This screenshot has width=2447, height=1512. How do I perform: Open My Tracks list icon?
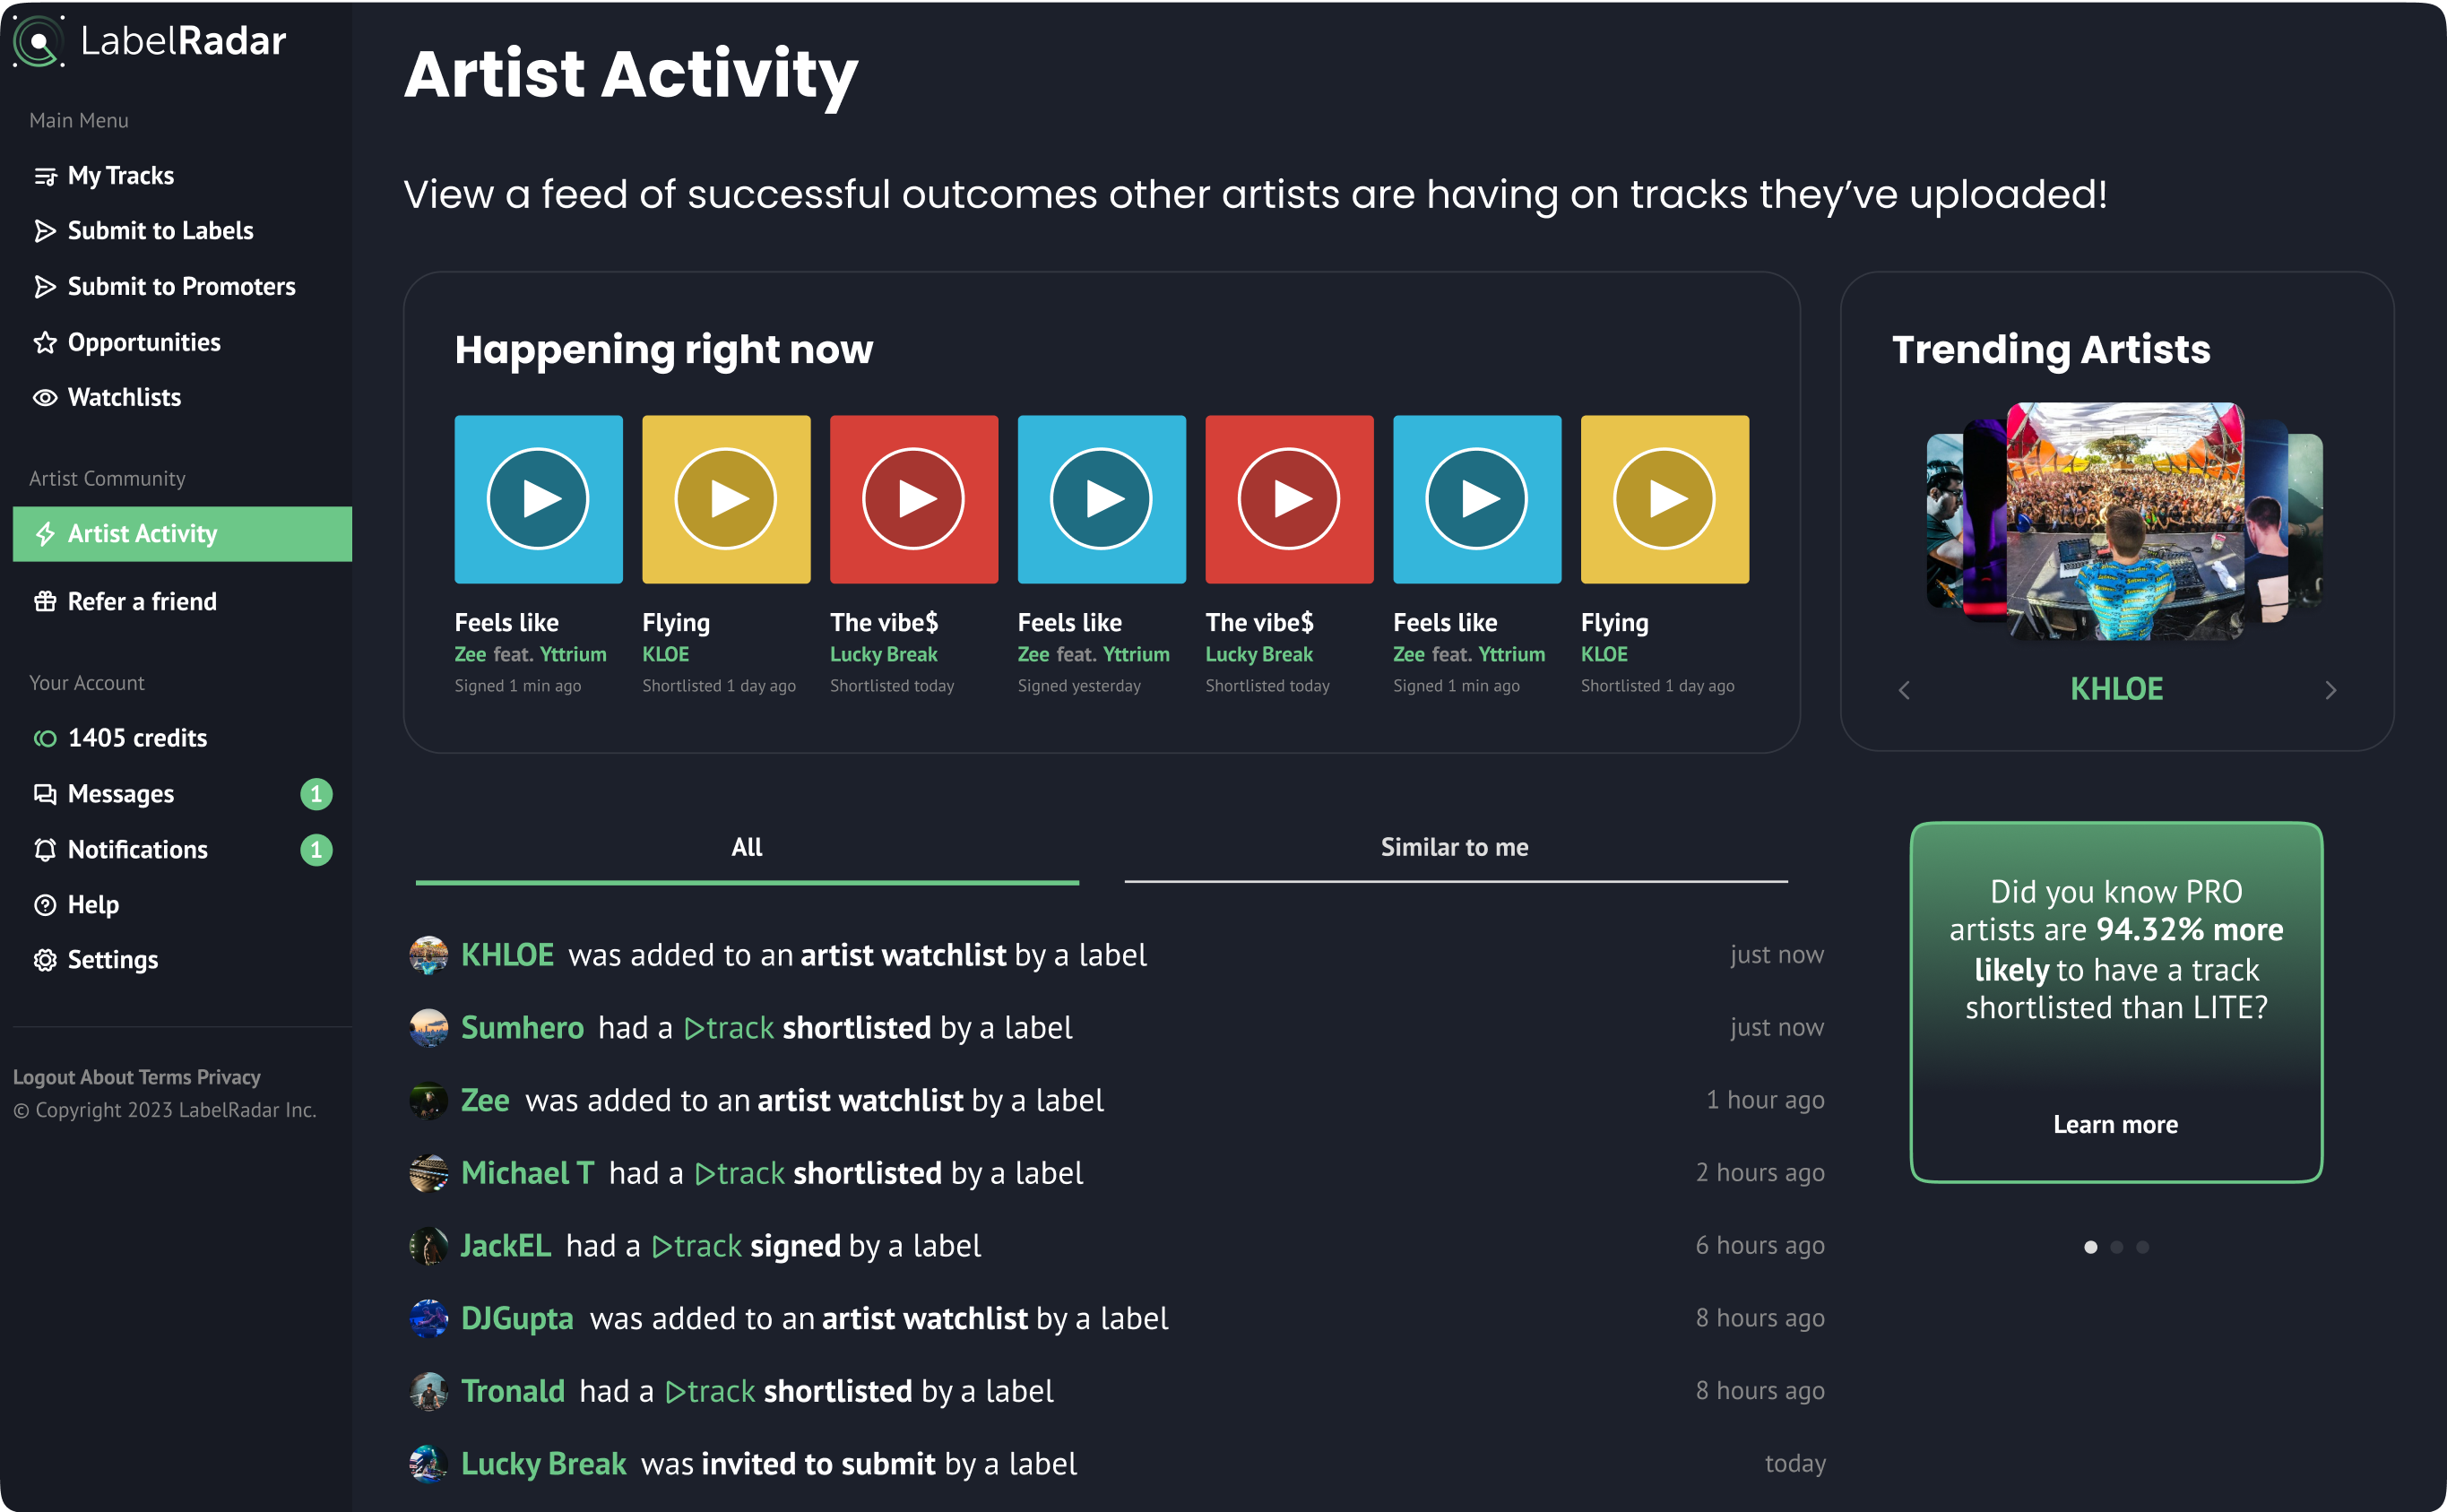tap(45, 177)
